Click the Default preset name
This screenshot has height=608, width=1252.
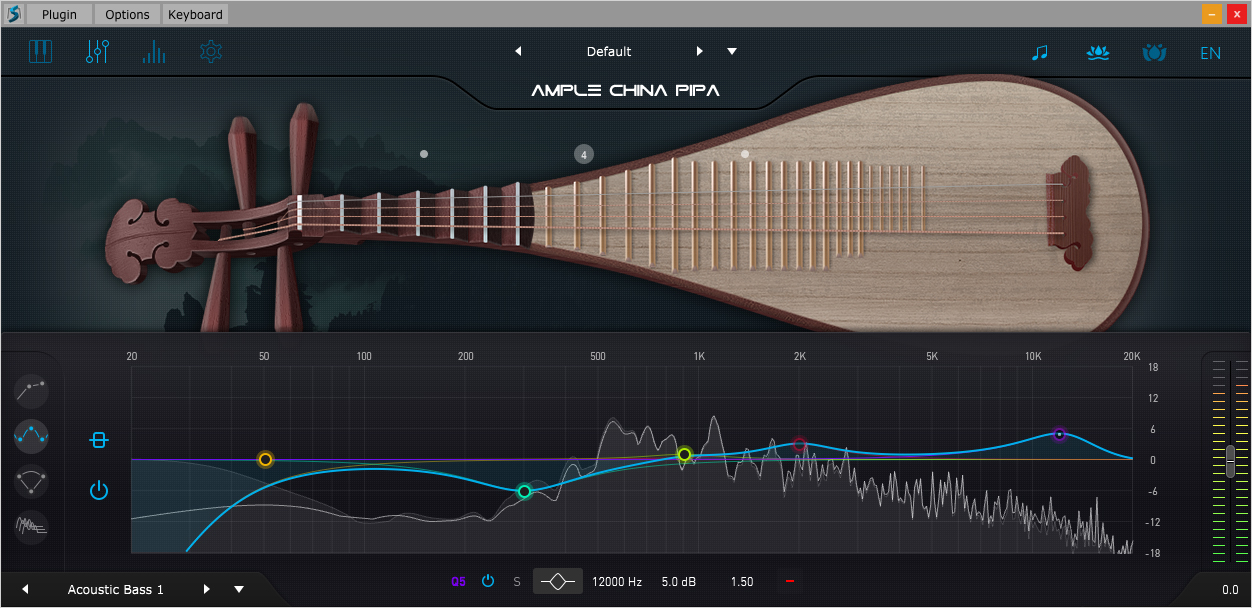609,51
